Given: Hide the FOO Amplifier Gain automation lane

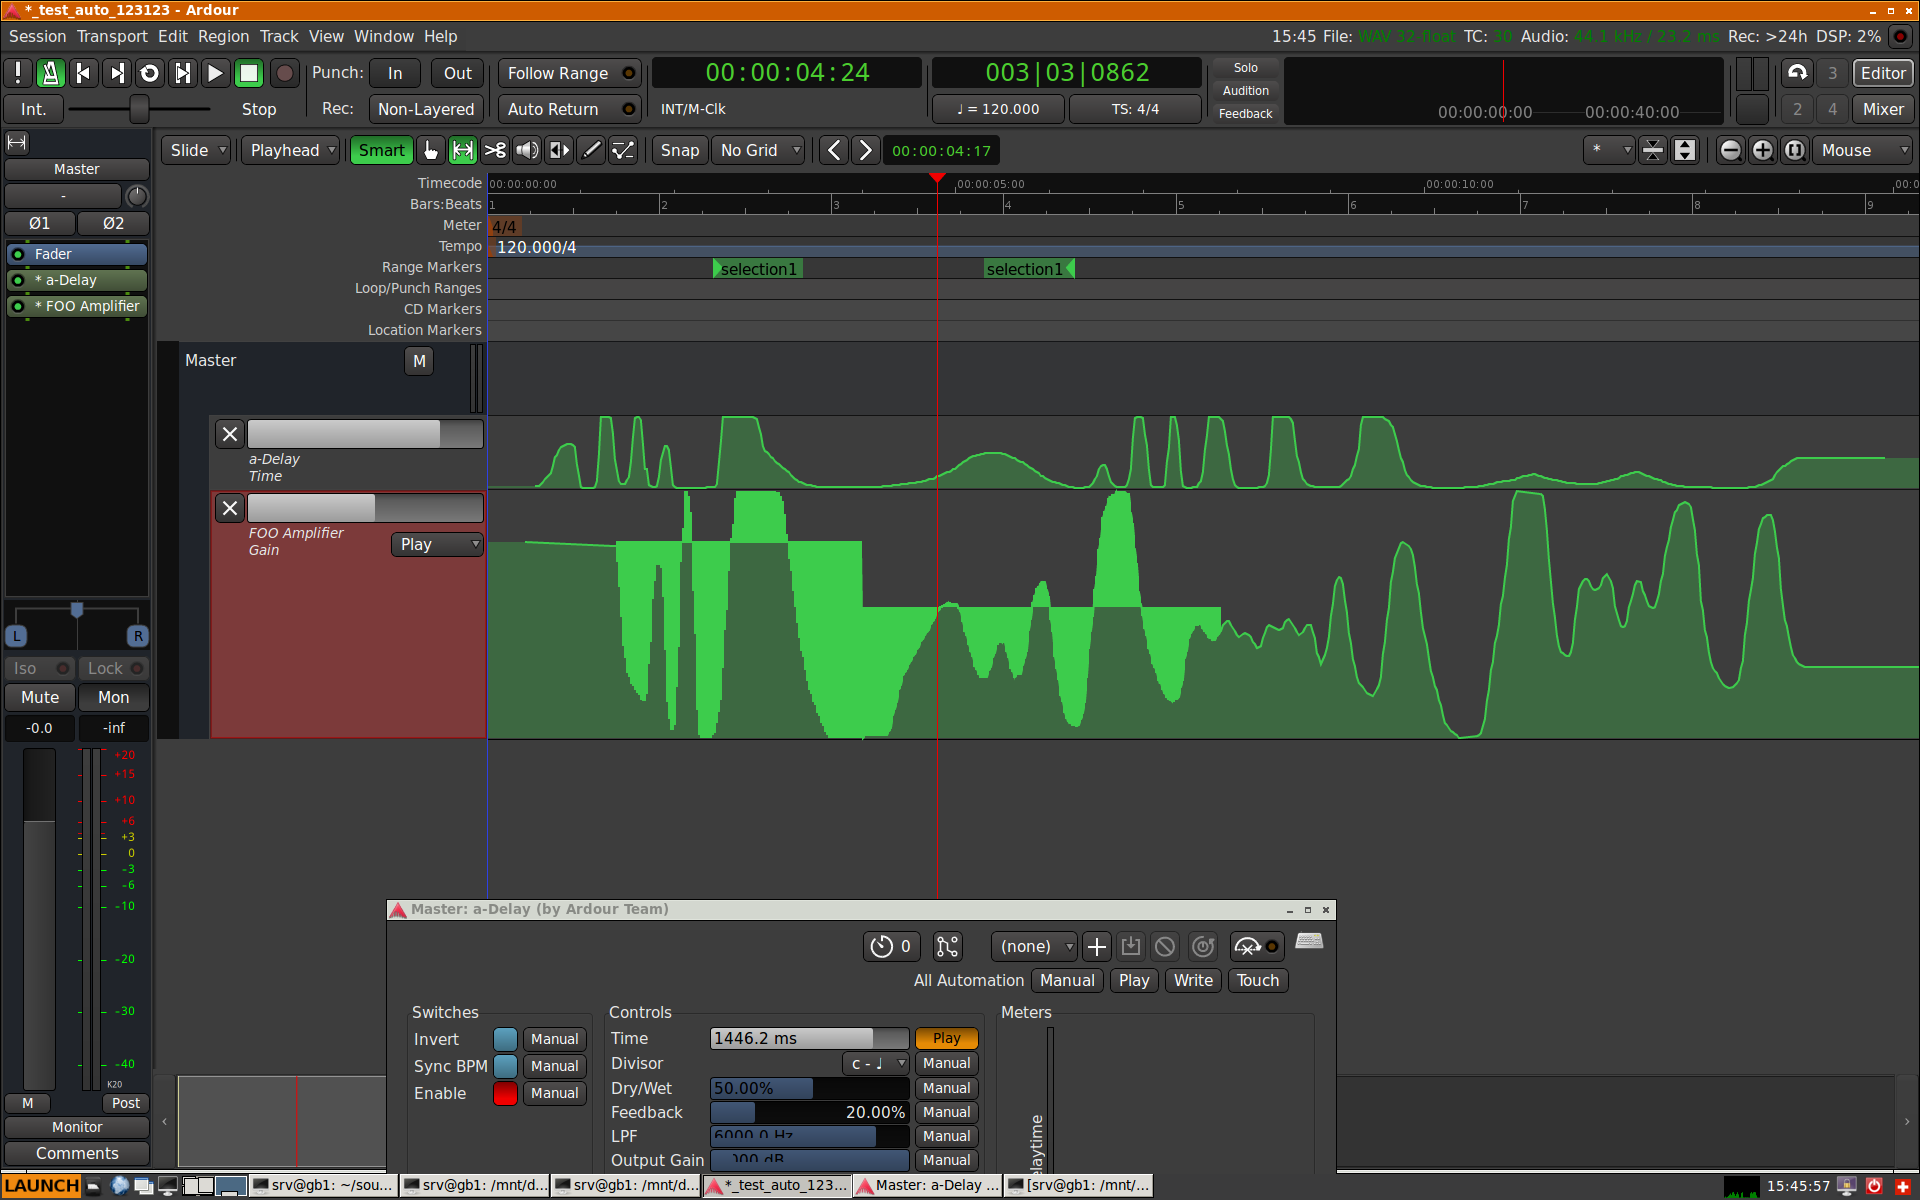Looking at the screenshot, I should point(230,508).
